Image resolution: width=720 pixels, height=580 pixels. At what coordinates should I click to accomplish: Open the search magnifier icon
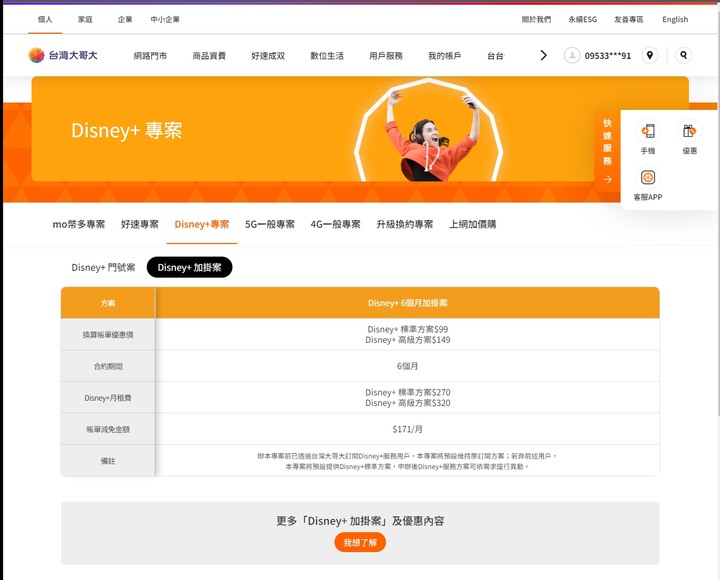coord(683,56)
